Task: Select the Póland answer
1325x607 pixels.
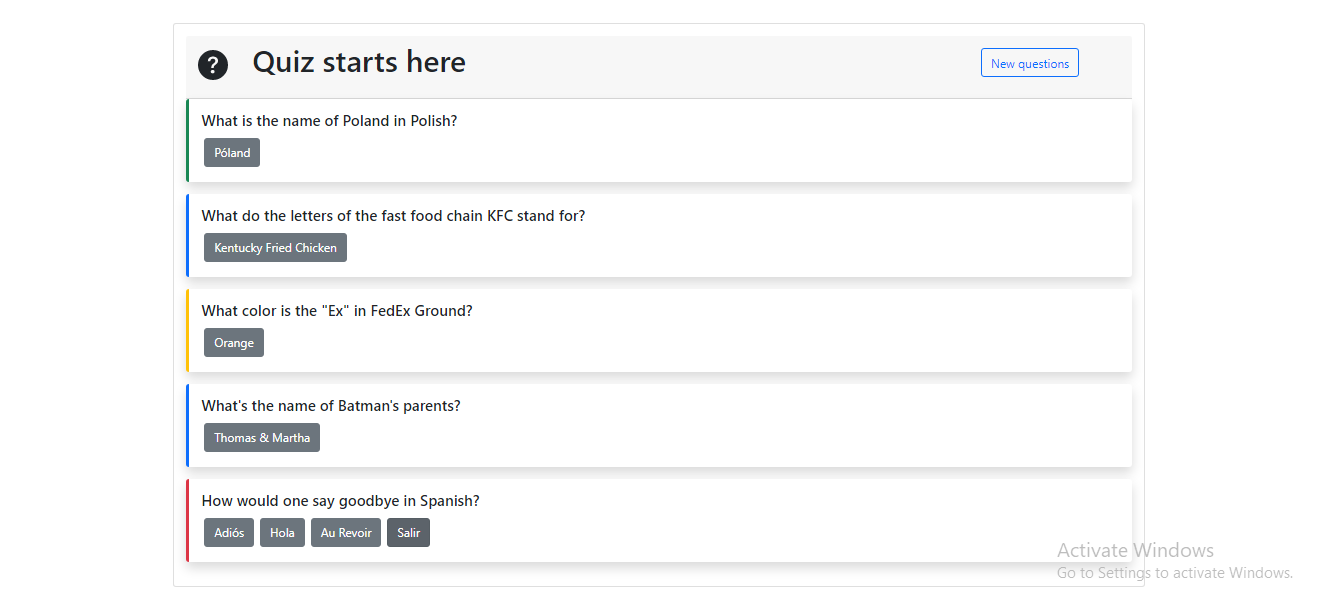Action: coord(232,153)
